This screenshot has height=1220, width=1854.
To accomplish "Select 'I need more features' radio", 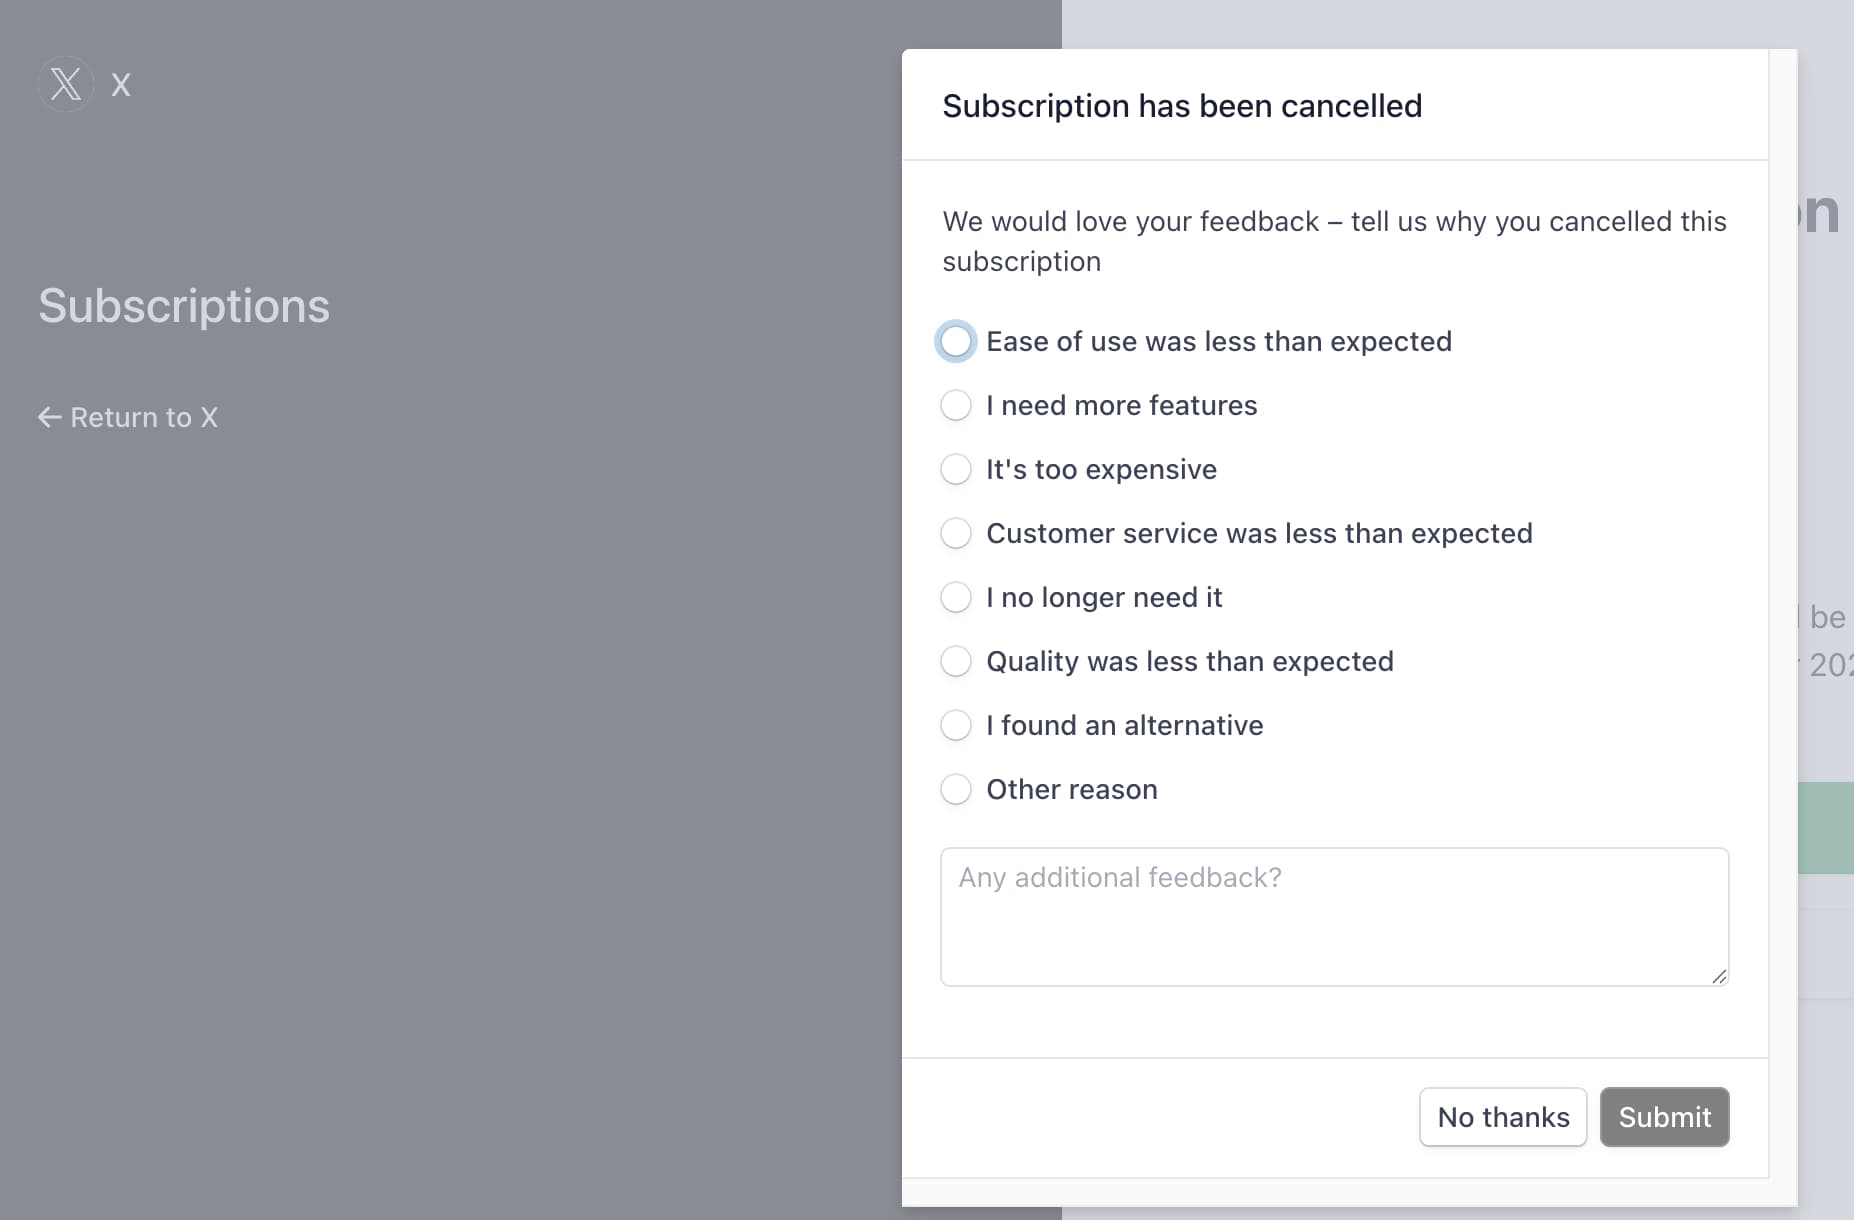I will click(x=956, y=406).
